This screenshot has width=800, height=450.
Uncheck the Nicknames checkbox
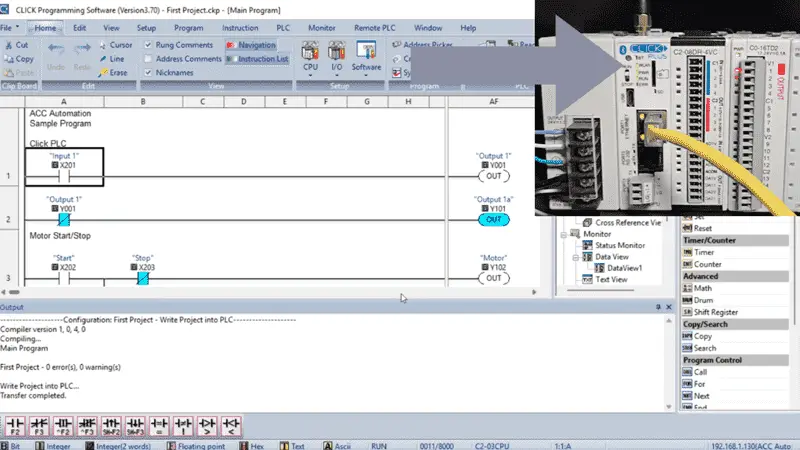point(148,72)
